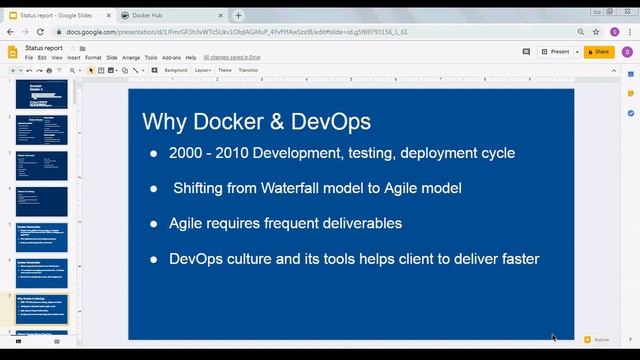Open the Transition panel button
The height and width of the screenshot is (360, 640).
(x=248, y=71)
